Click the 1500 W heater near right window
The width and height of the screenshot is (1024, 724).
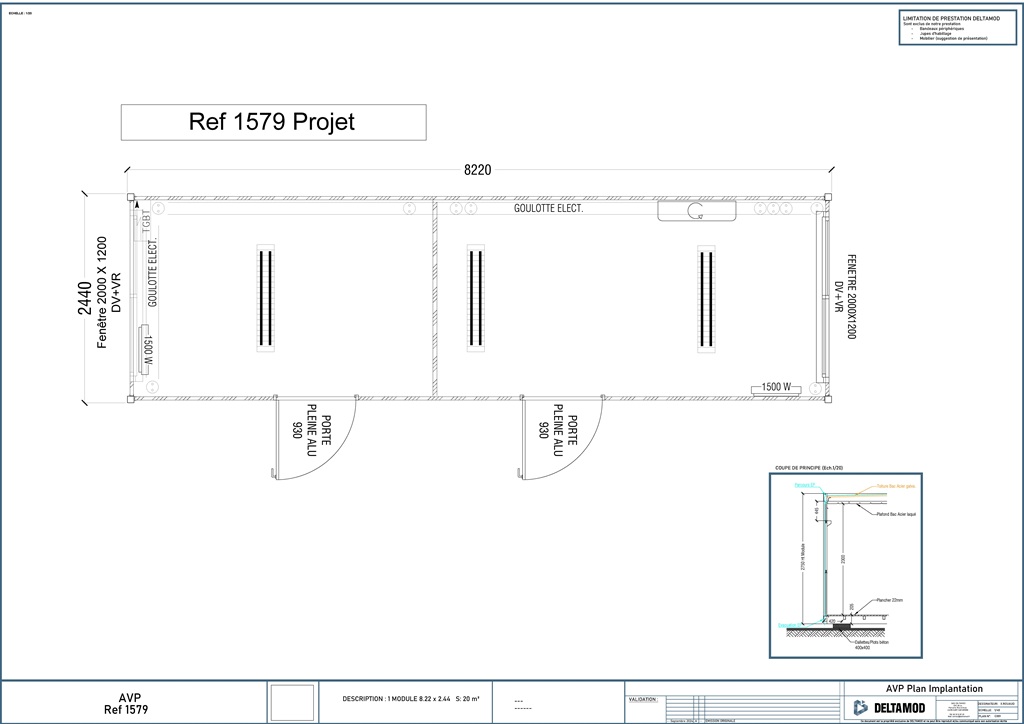(776, 388)
